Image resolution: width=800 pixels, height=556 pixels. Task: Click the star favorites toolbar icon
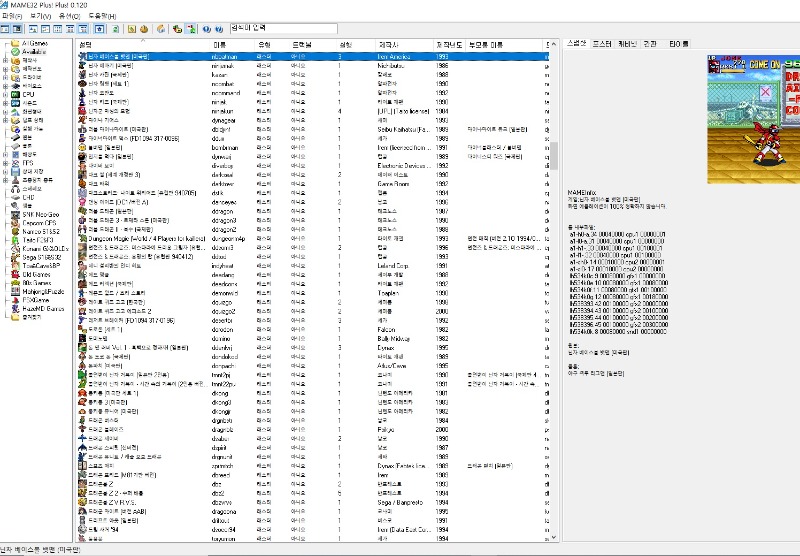pyautogui.click(x=99, y=29)
